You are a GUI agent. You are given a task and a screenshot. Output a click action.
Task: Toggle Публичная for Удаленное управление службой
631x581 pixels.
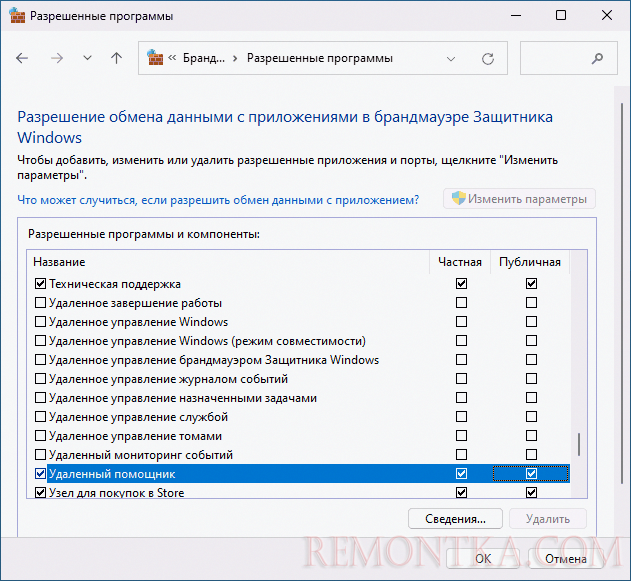pyautogui.click(x=531, y=416)
